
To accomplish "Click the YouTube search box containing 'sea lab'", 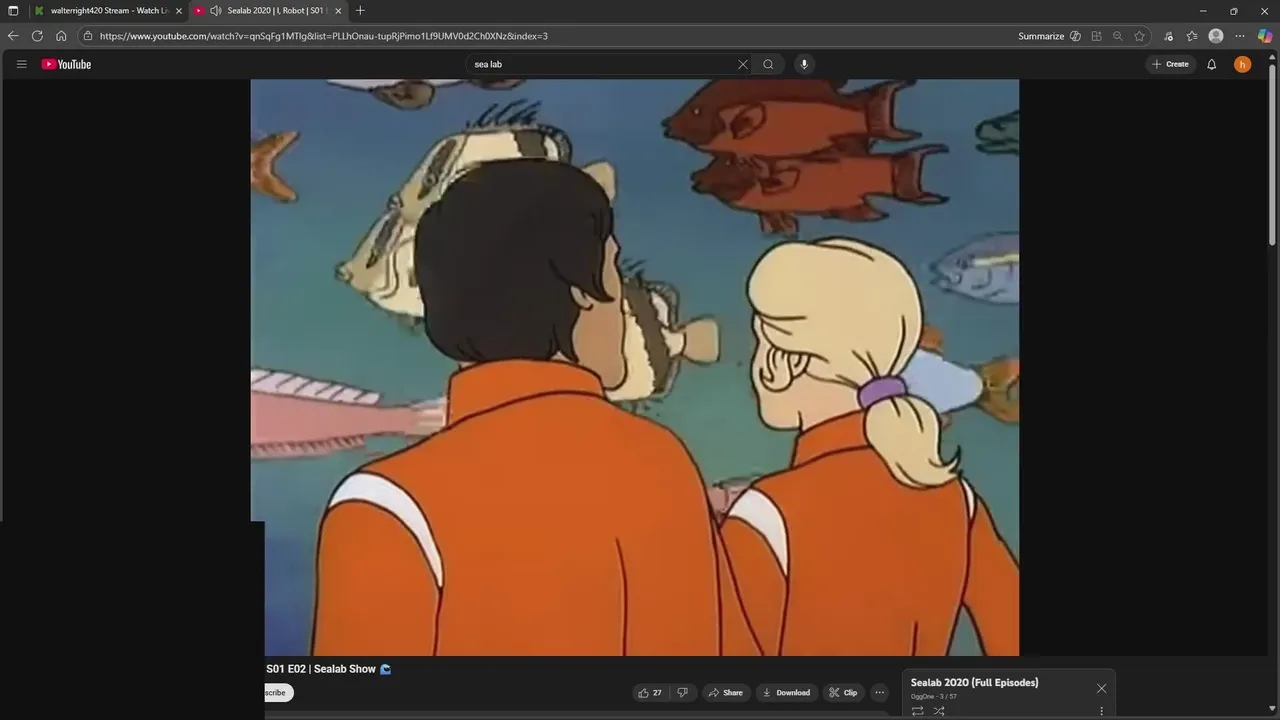I will [x=603, y=64].
